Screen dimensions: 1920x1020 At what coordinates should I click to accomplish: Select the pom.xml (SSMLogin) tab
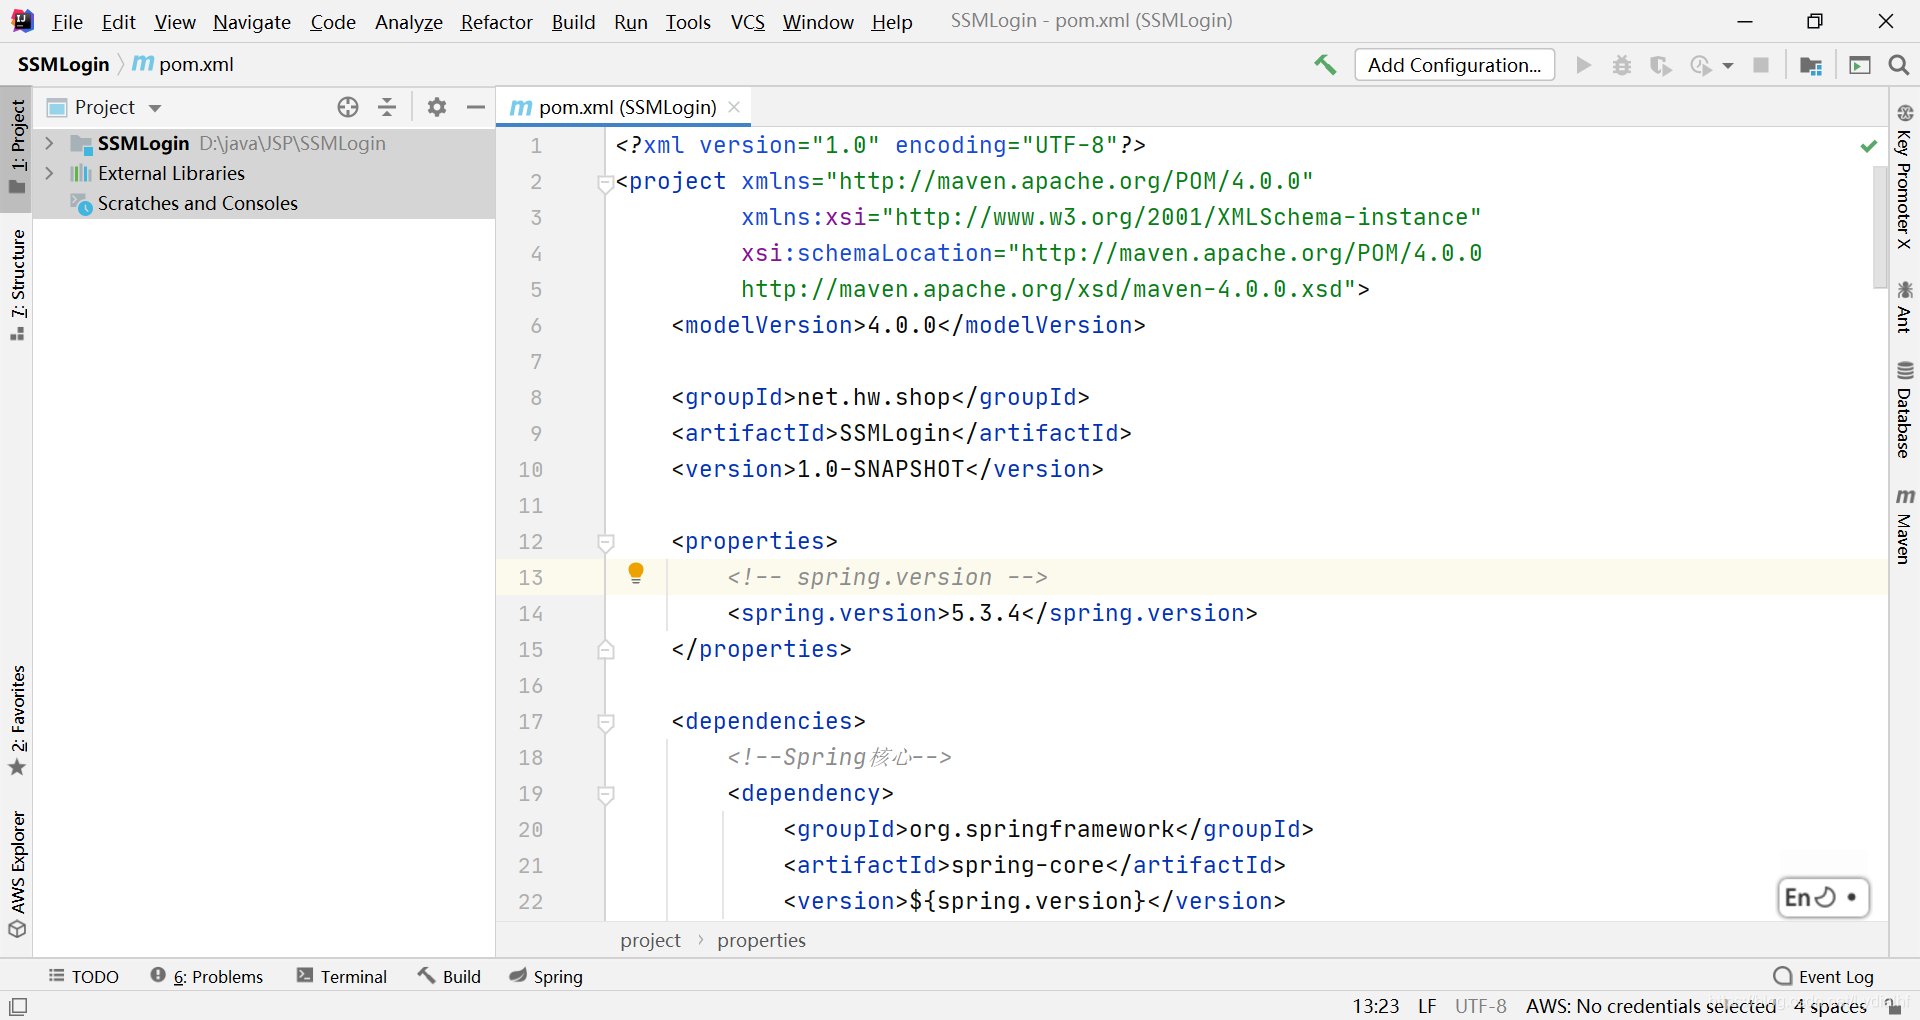coord(626,107)
